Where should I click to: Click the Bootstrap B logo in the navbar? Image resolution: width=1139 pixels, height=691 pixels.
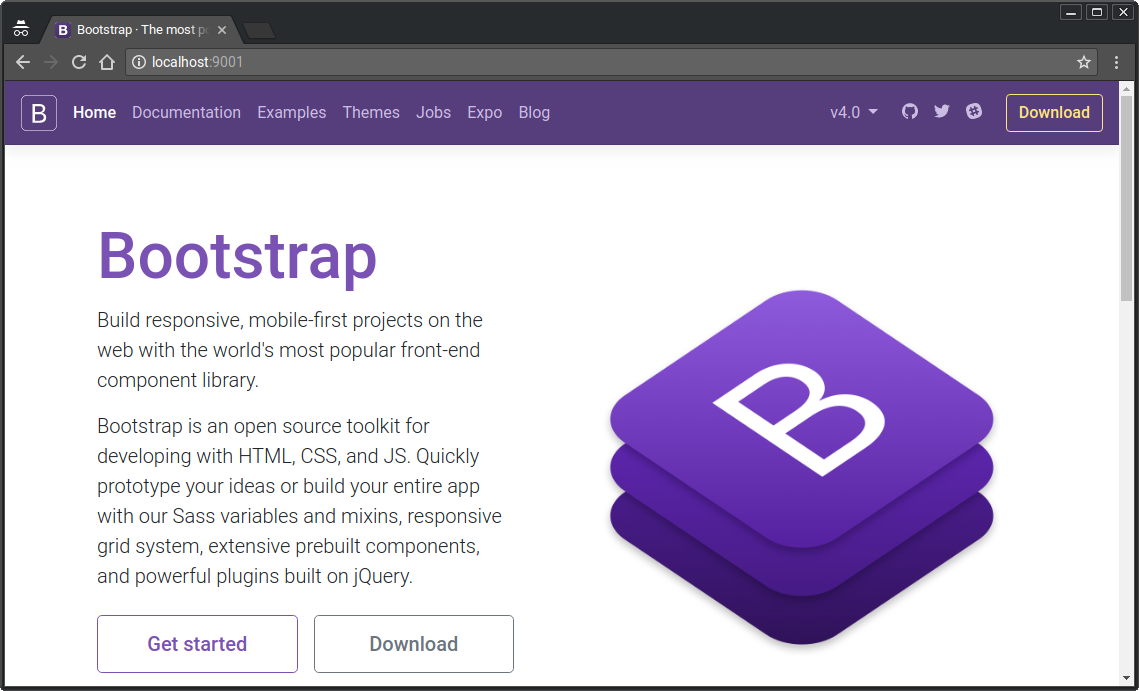pyautogui.click(x=38, y=112)
